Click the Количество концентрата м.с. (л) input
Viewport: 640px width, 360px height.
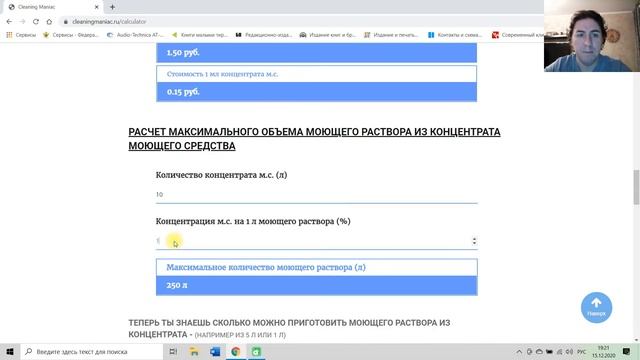click(316, 195)
